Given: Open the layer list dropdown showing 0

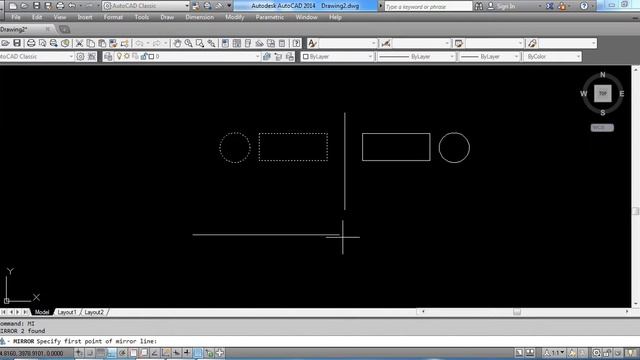Looking at the screenshot, I should pos(187,56).
